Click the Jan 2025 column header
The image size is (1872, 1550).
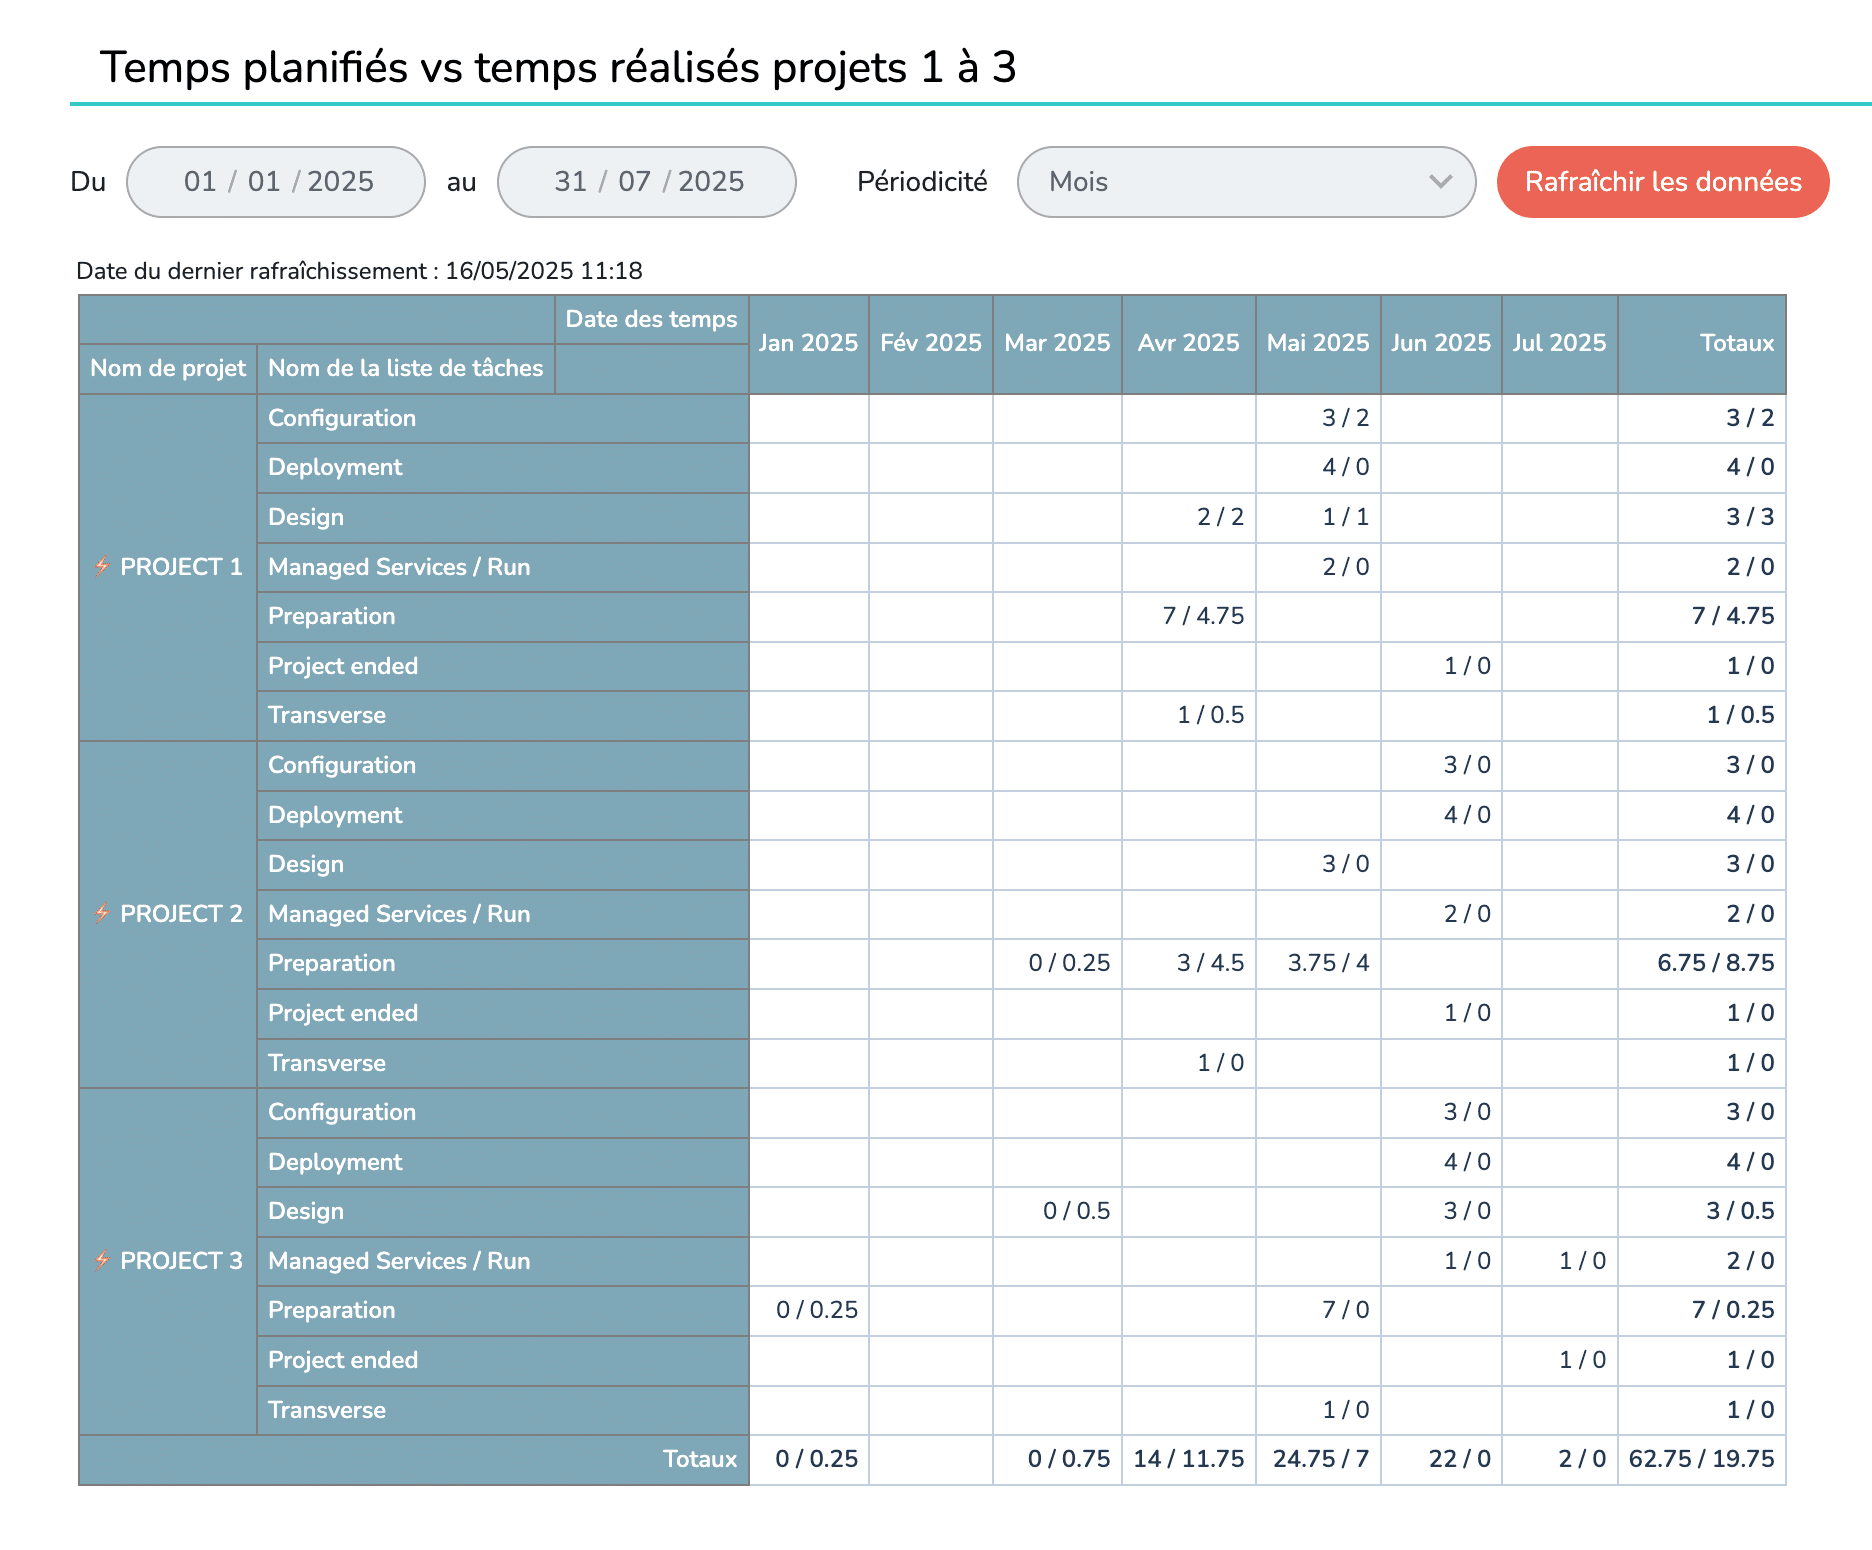point(808,343)
